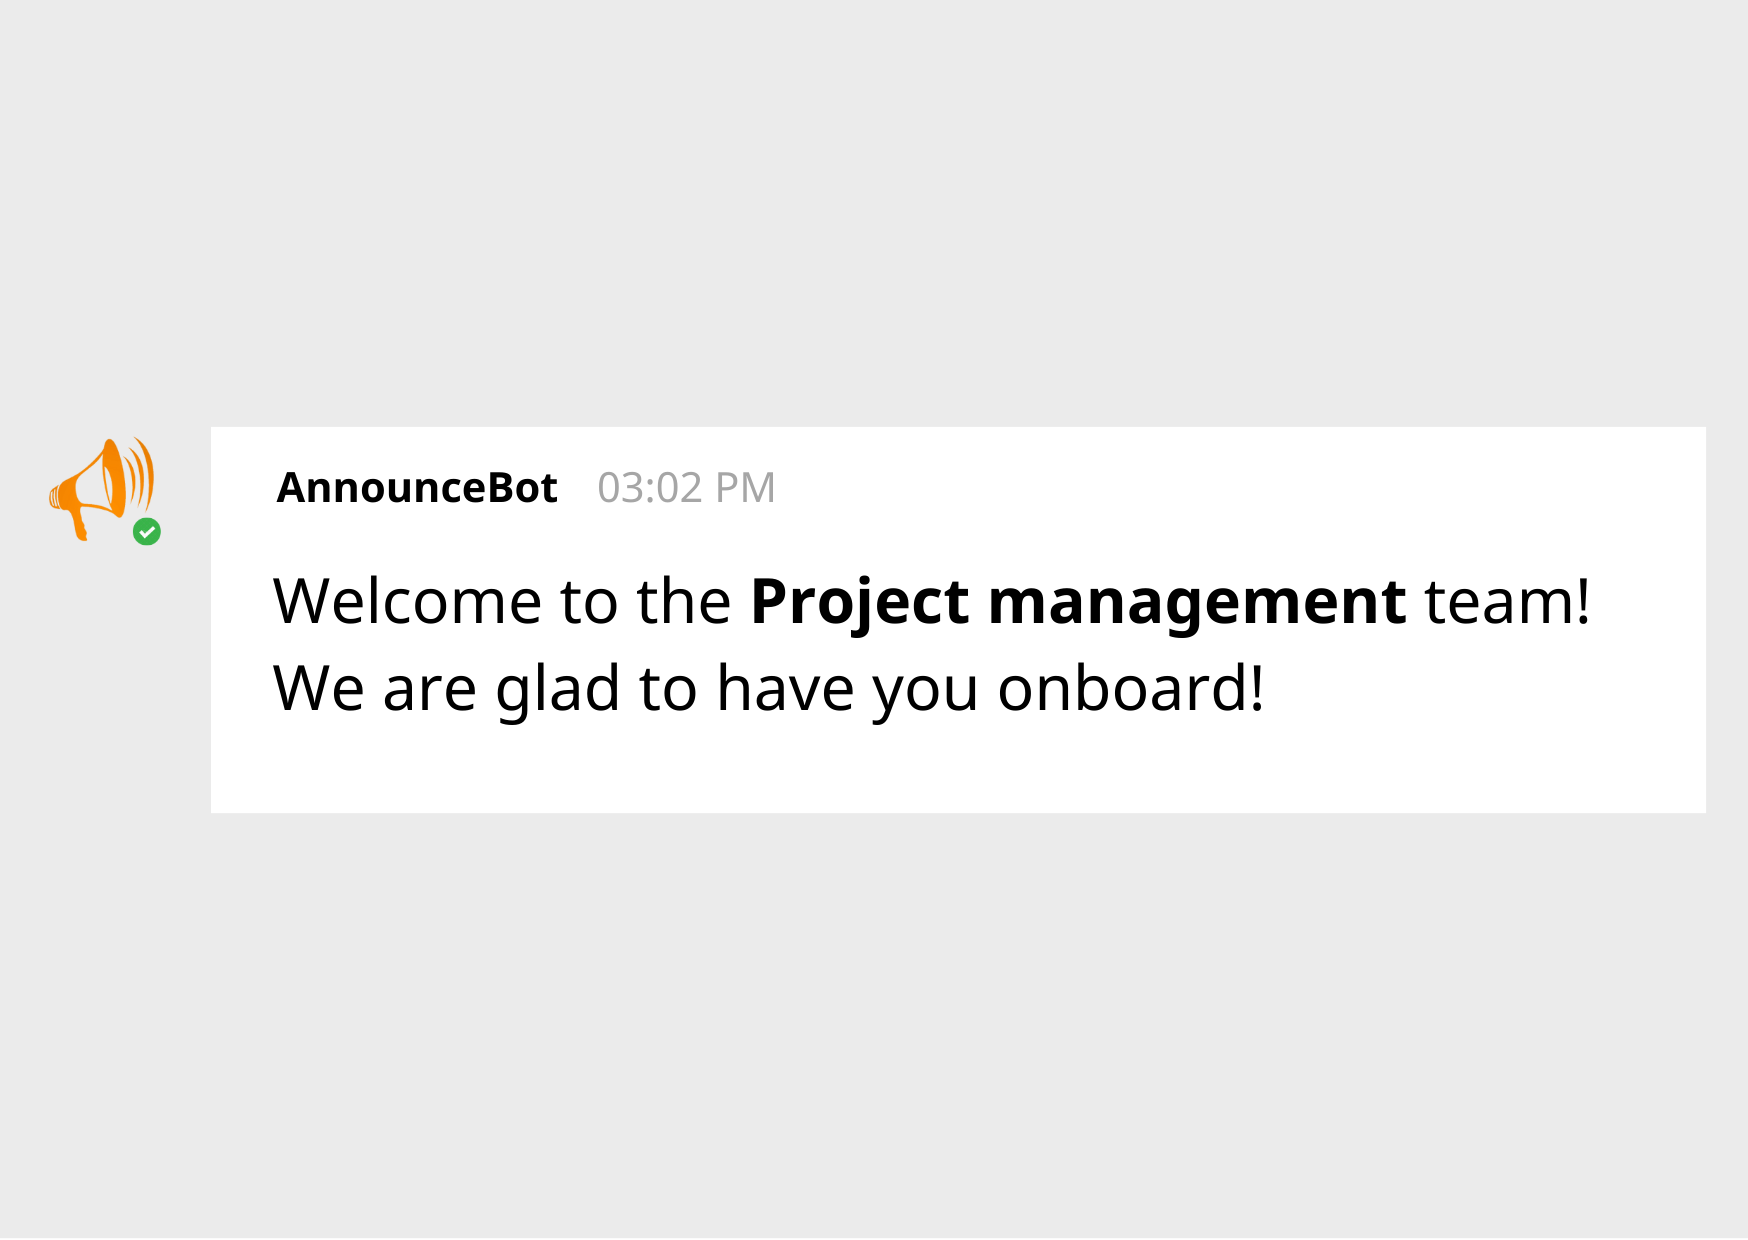Click the green checkmark status badge

point(147,532)
